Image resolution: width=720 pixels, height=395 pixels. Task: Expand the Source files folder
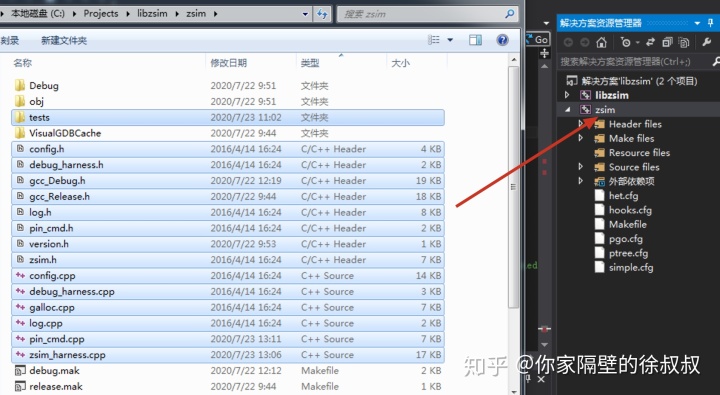coord(581,167)
